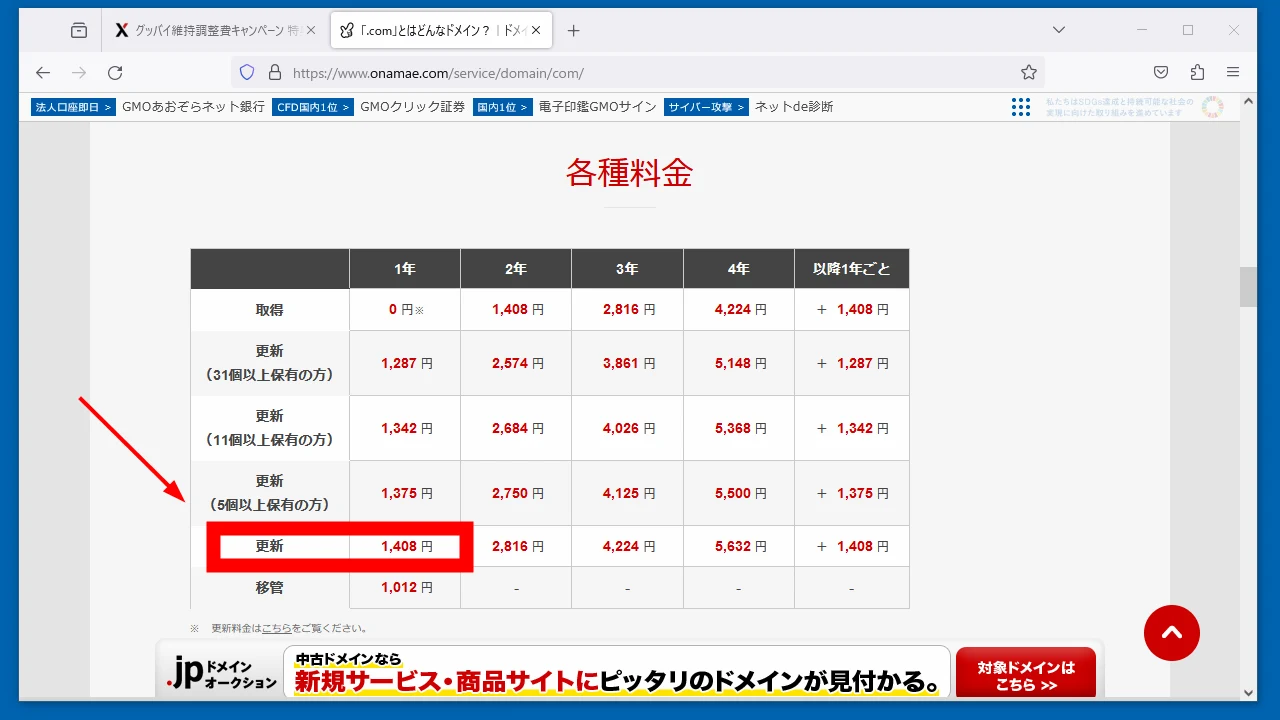The image size is (1280, 720).
Task: Open Save to Pocket icon
Action: click(1161, 72)
